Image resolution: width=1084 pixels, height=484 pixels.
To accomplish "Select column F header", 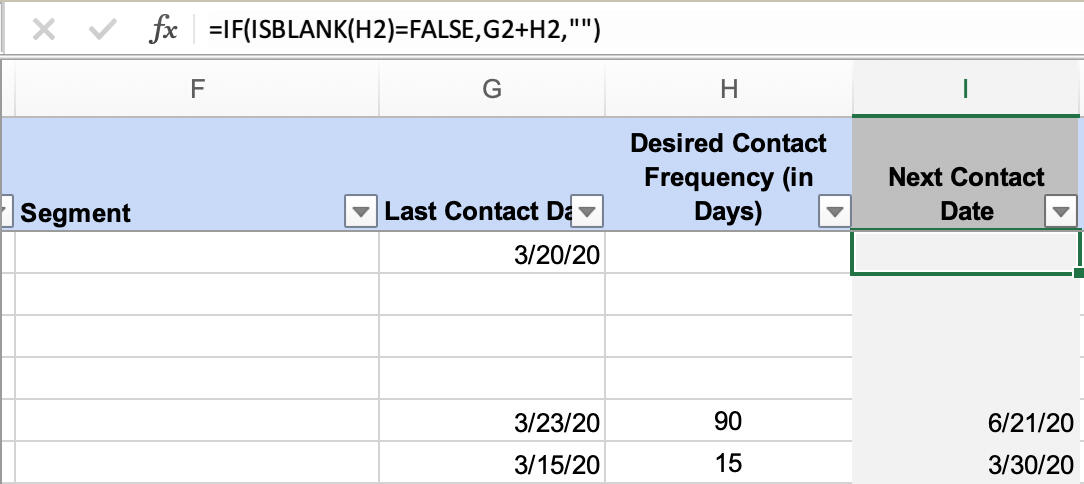I will tap(197, 89).
